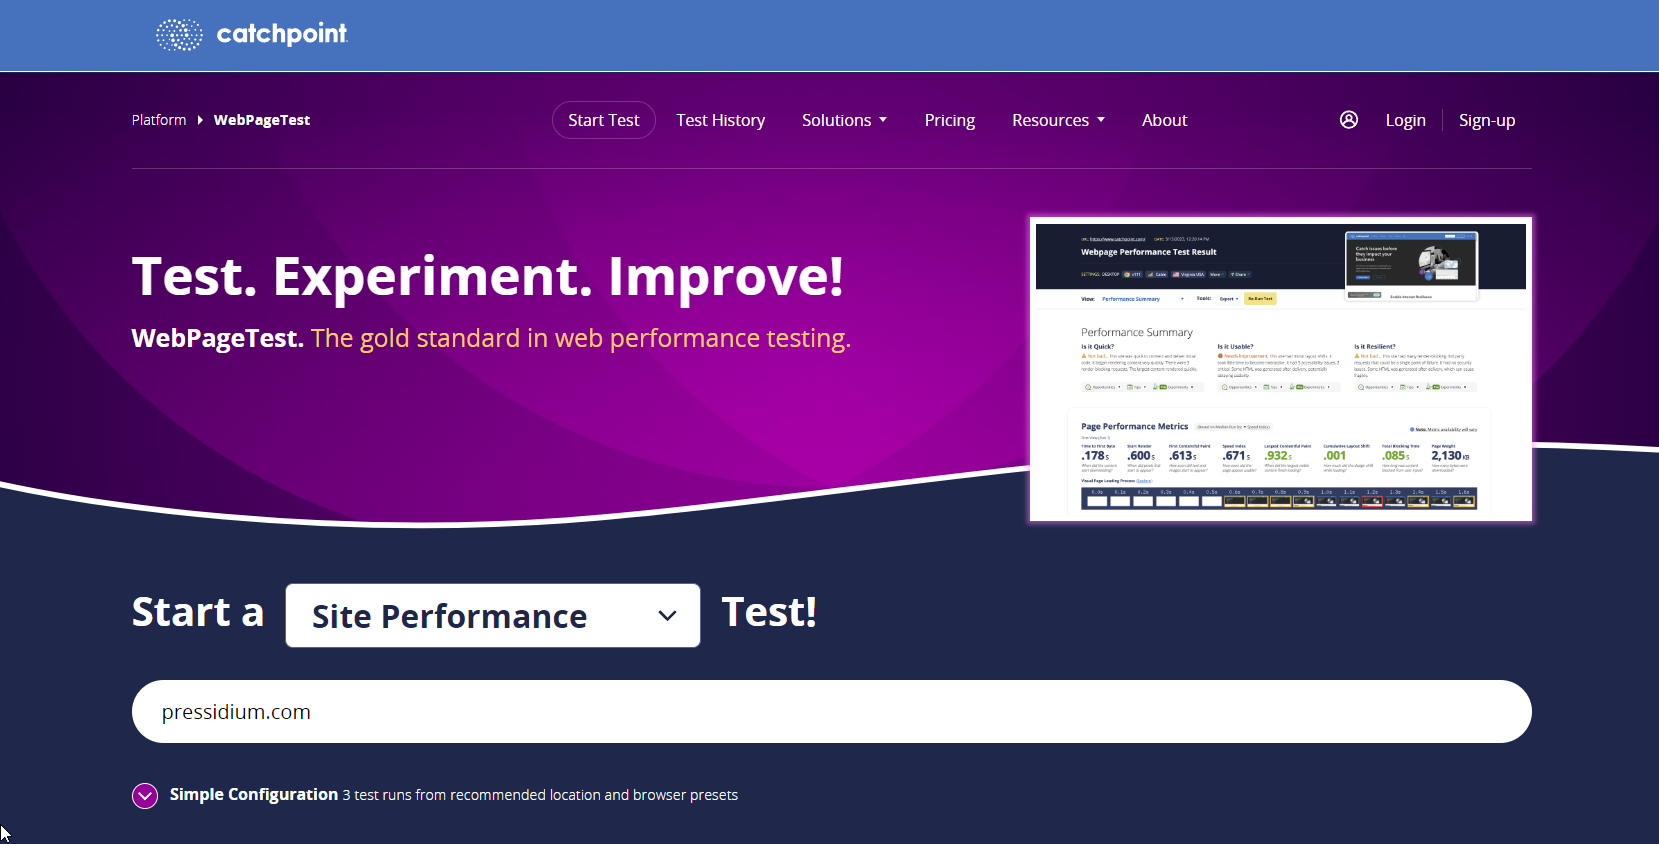This screenshot has height=844, width=1659.
Task: Click the Catchpoint dotted globe logo
Action: pos(179,35)
